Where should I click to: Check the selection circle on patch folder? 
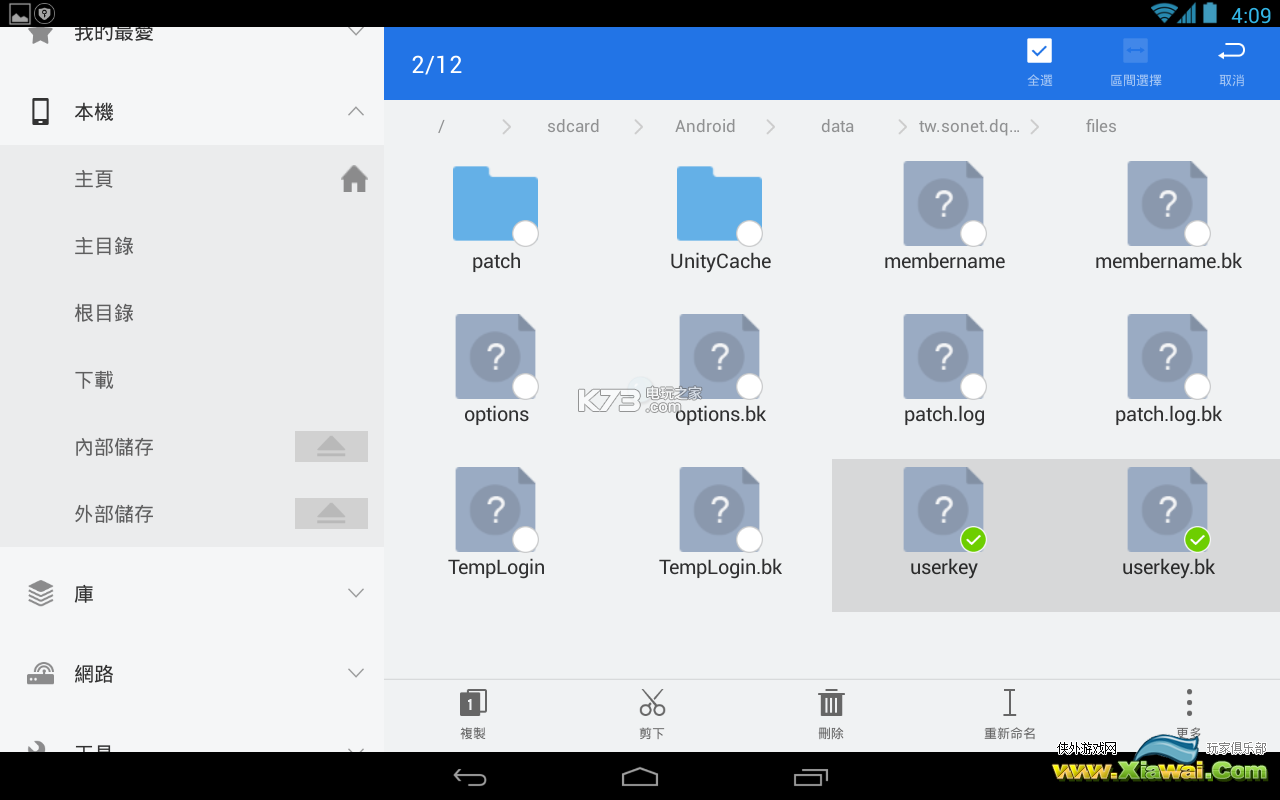(525, 234)
